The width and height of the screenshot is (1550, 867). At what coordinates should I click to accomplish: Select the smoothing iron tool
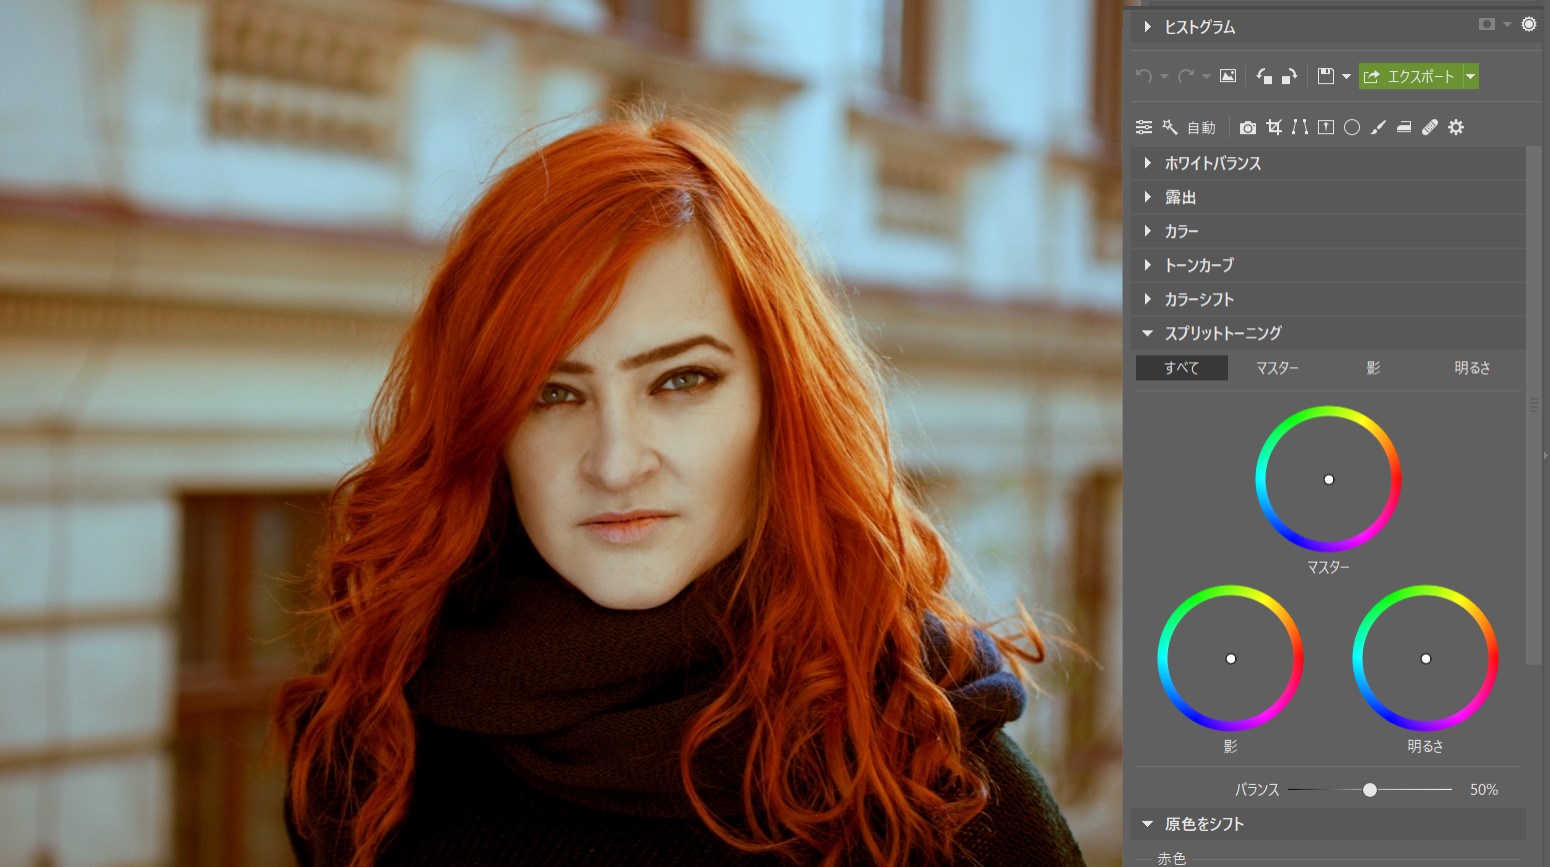click(1404, 127)
